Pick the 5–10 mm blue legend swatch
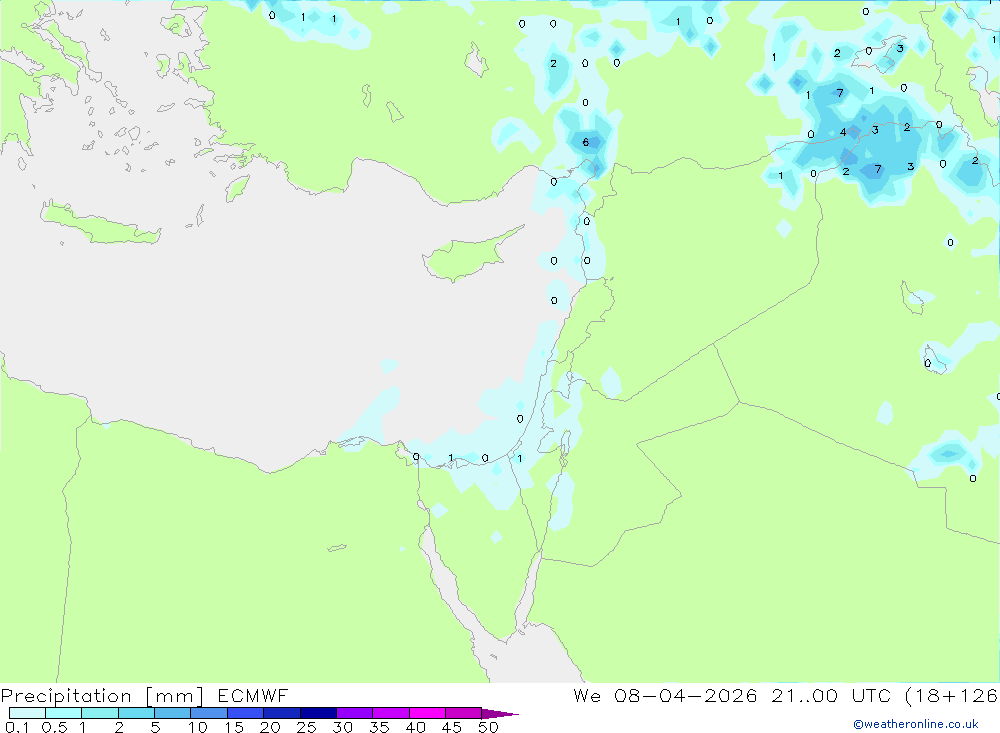Image resolution: width=1000 pixels, height=733 pixels. click(x=172, y=713)
